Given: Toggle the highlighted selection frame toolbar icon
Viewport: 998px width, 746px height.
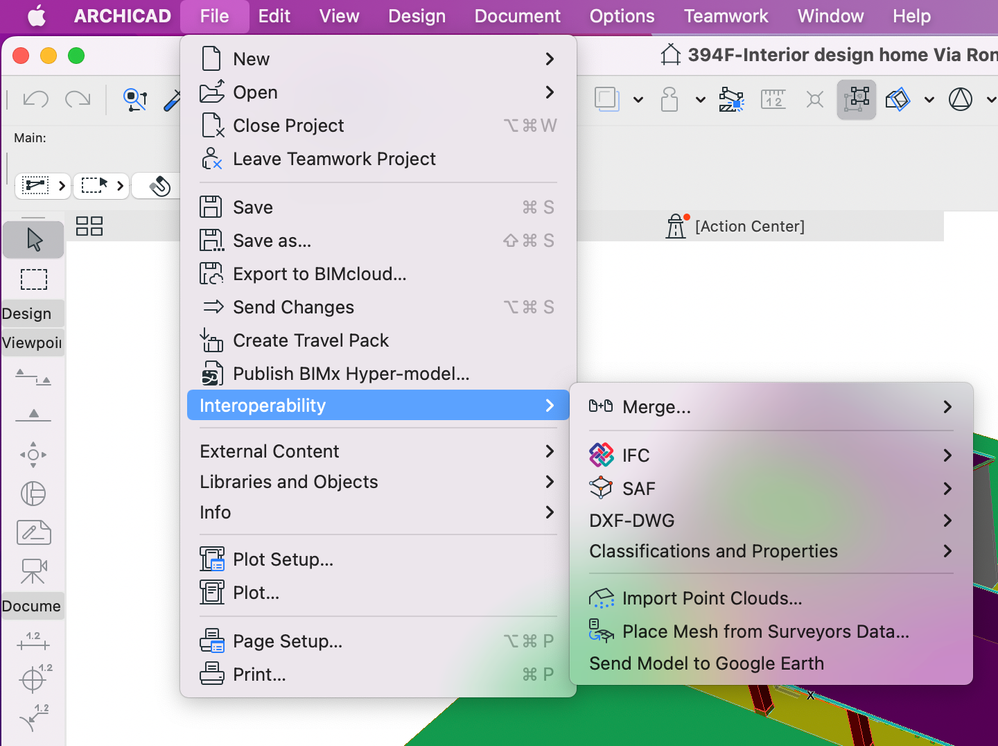Looking at the screenshot, I should pyautogui.click(x=856, y=99).
